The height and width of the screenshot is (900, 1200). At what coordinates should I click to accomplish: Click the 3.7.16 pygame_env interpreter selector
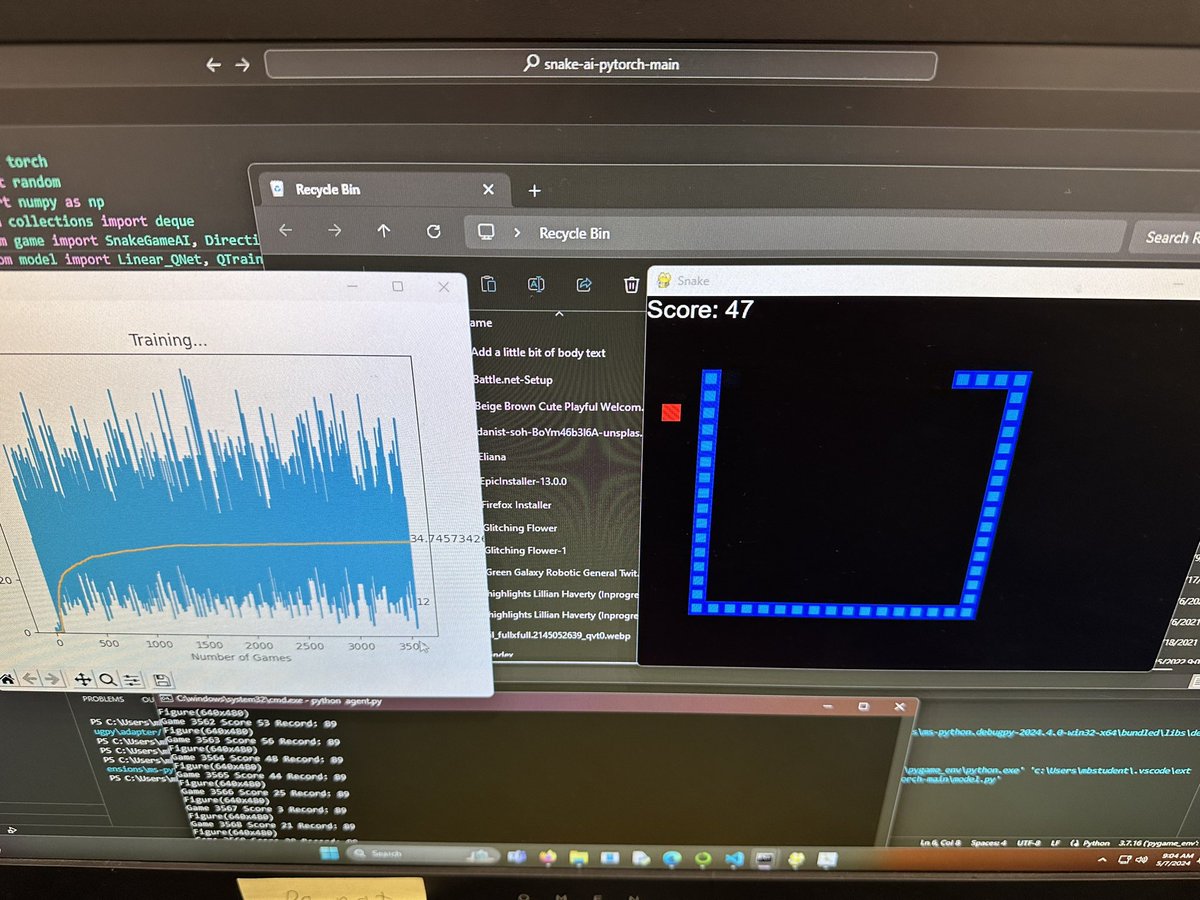click(x=1158, y=843)
